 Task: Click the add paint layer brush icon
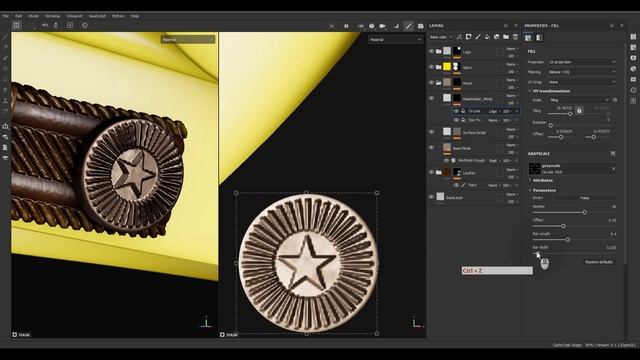pos(478,37)
